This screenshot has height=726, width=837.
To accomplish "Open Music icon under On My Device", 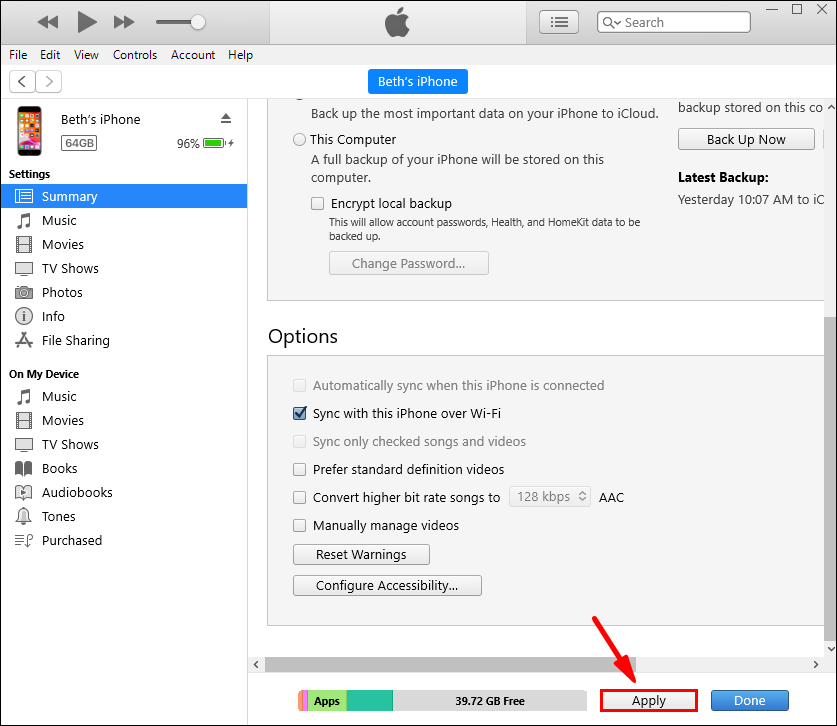I will click(x=23, y=397).
